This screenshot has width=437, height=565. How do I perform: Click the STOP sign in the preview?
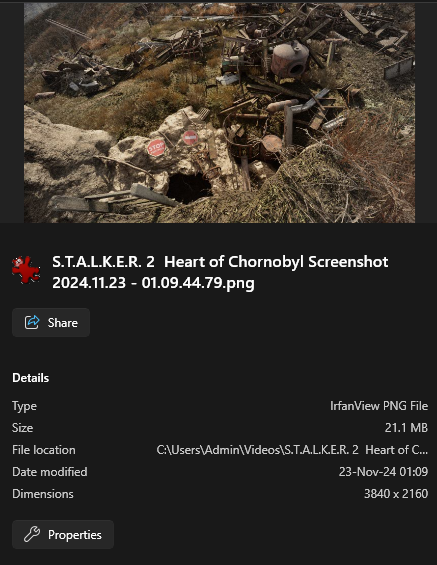pyautogui.click(x=156, y=147)
